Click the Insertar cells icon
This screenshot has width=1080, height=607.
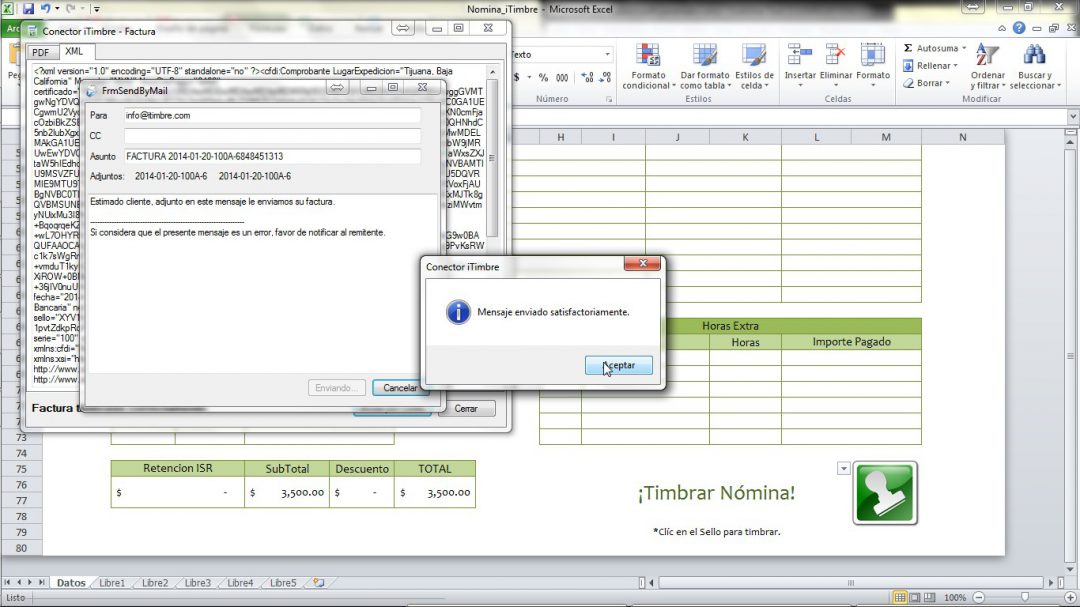pyautogui.click(x=800, y=67)
